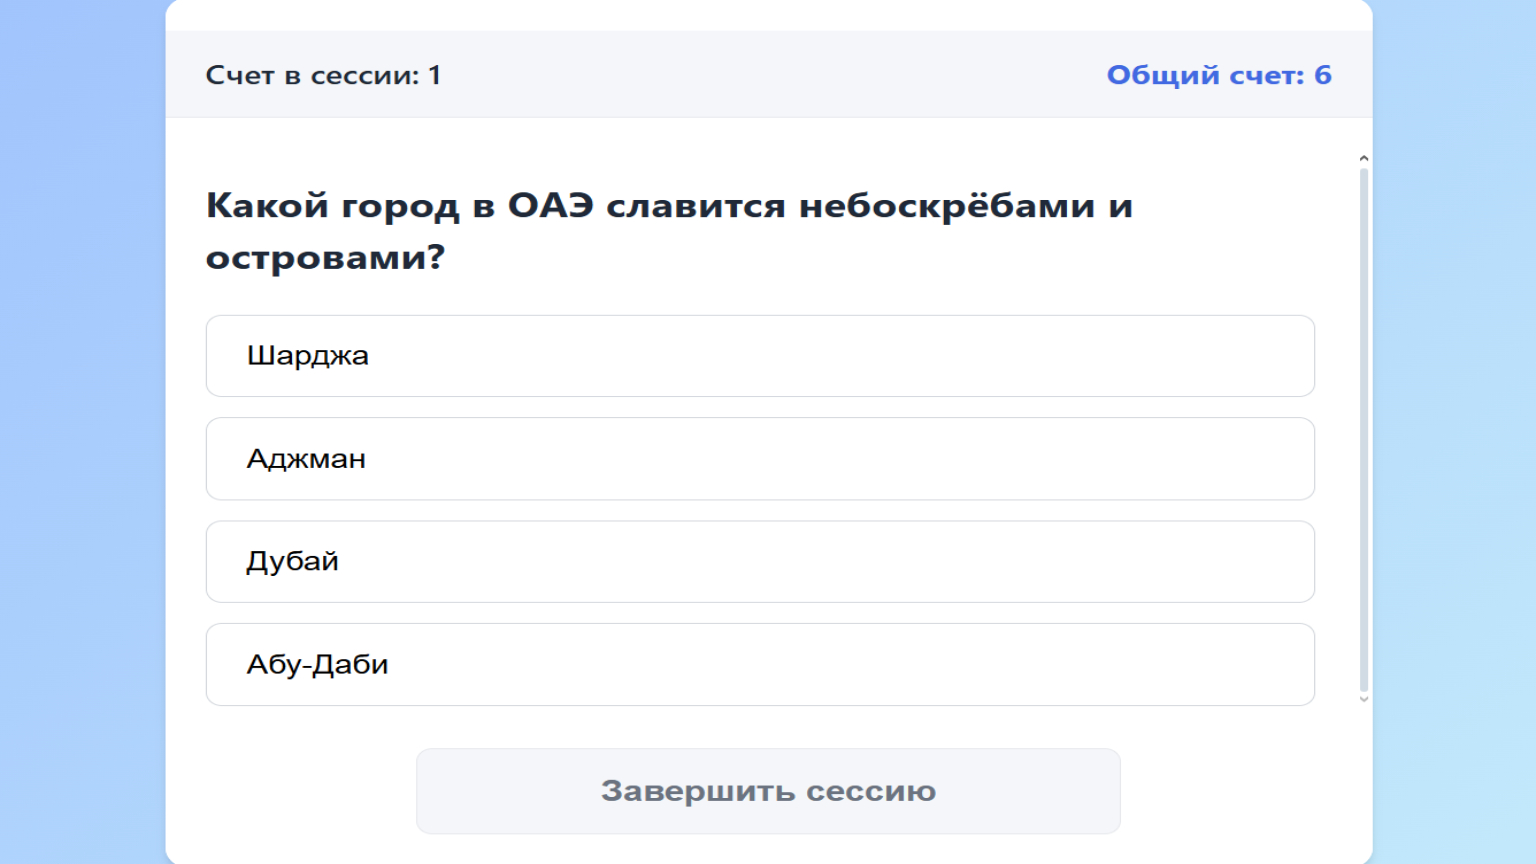Click the session score label "Счет в сессии: 1"

coord(325,74)
